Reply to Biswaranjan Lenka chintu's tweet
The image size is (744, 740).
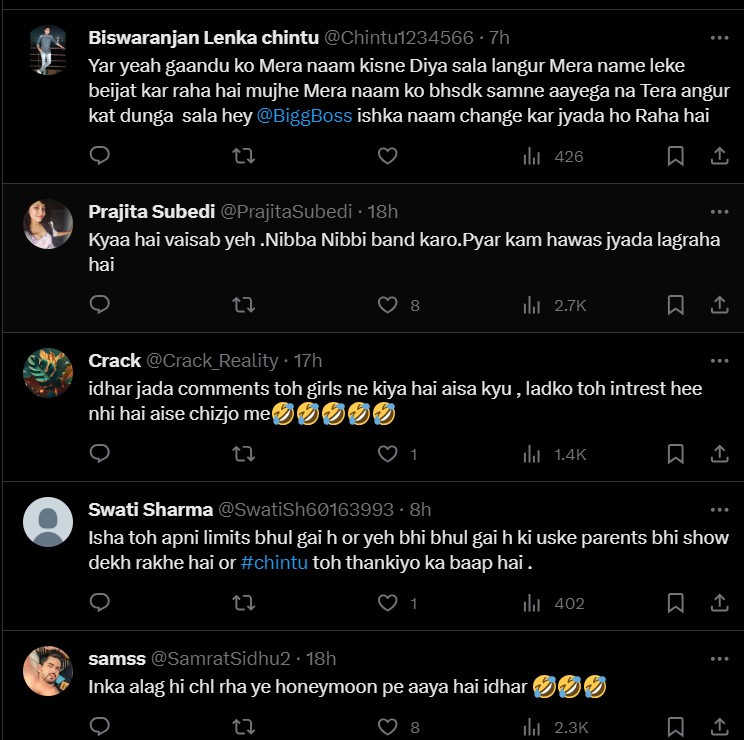(99, 156)
